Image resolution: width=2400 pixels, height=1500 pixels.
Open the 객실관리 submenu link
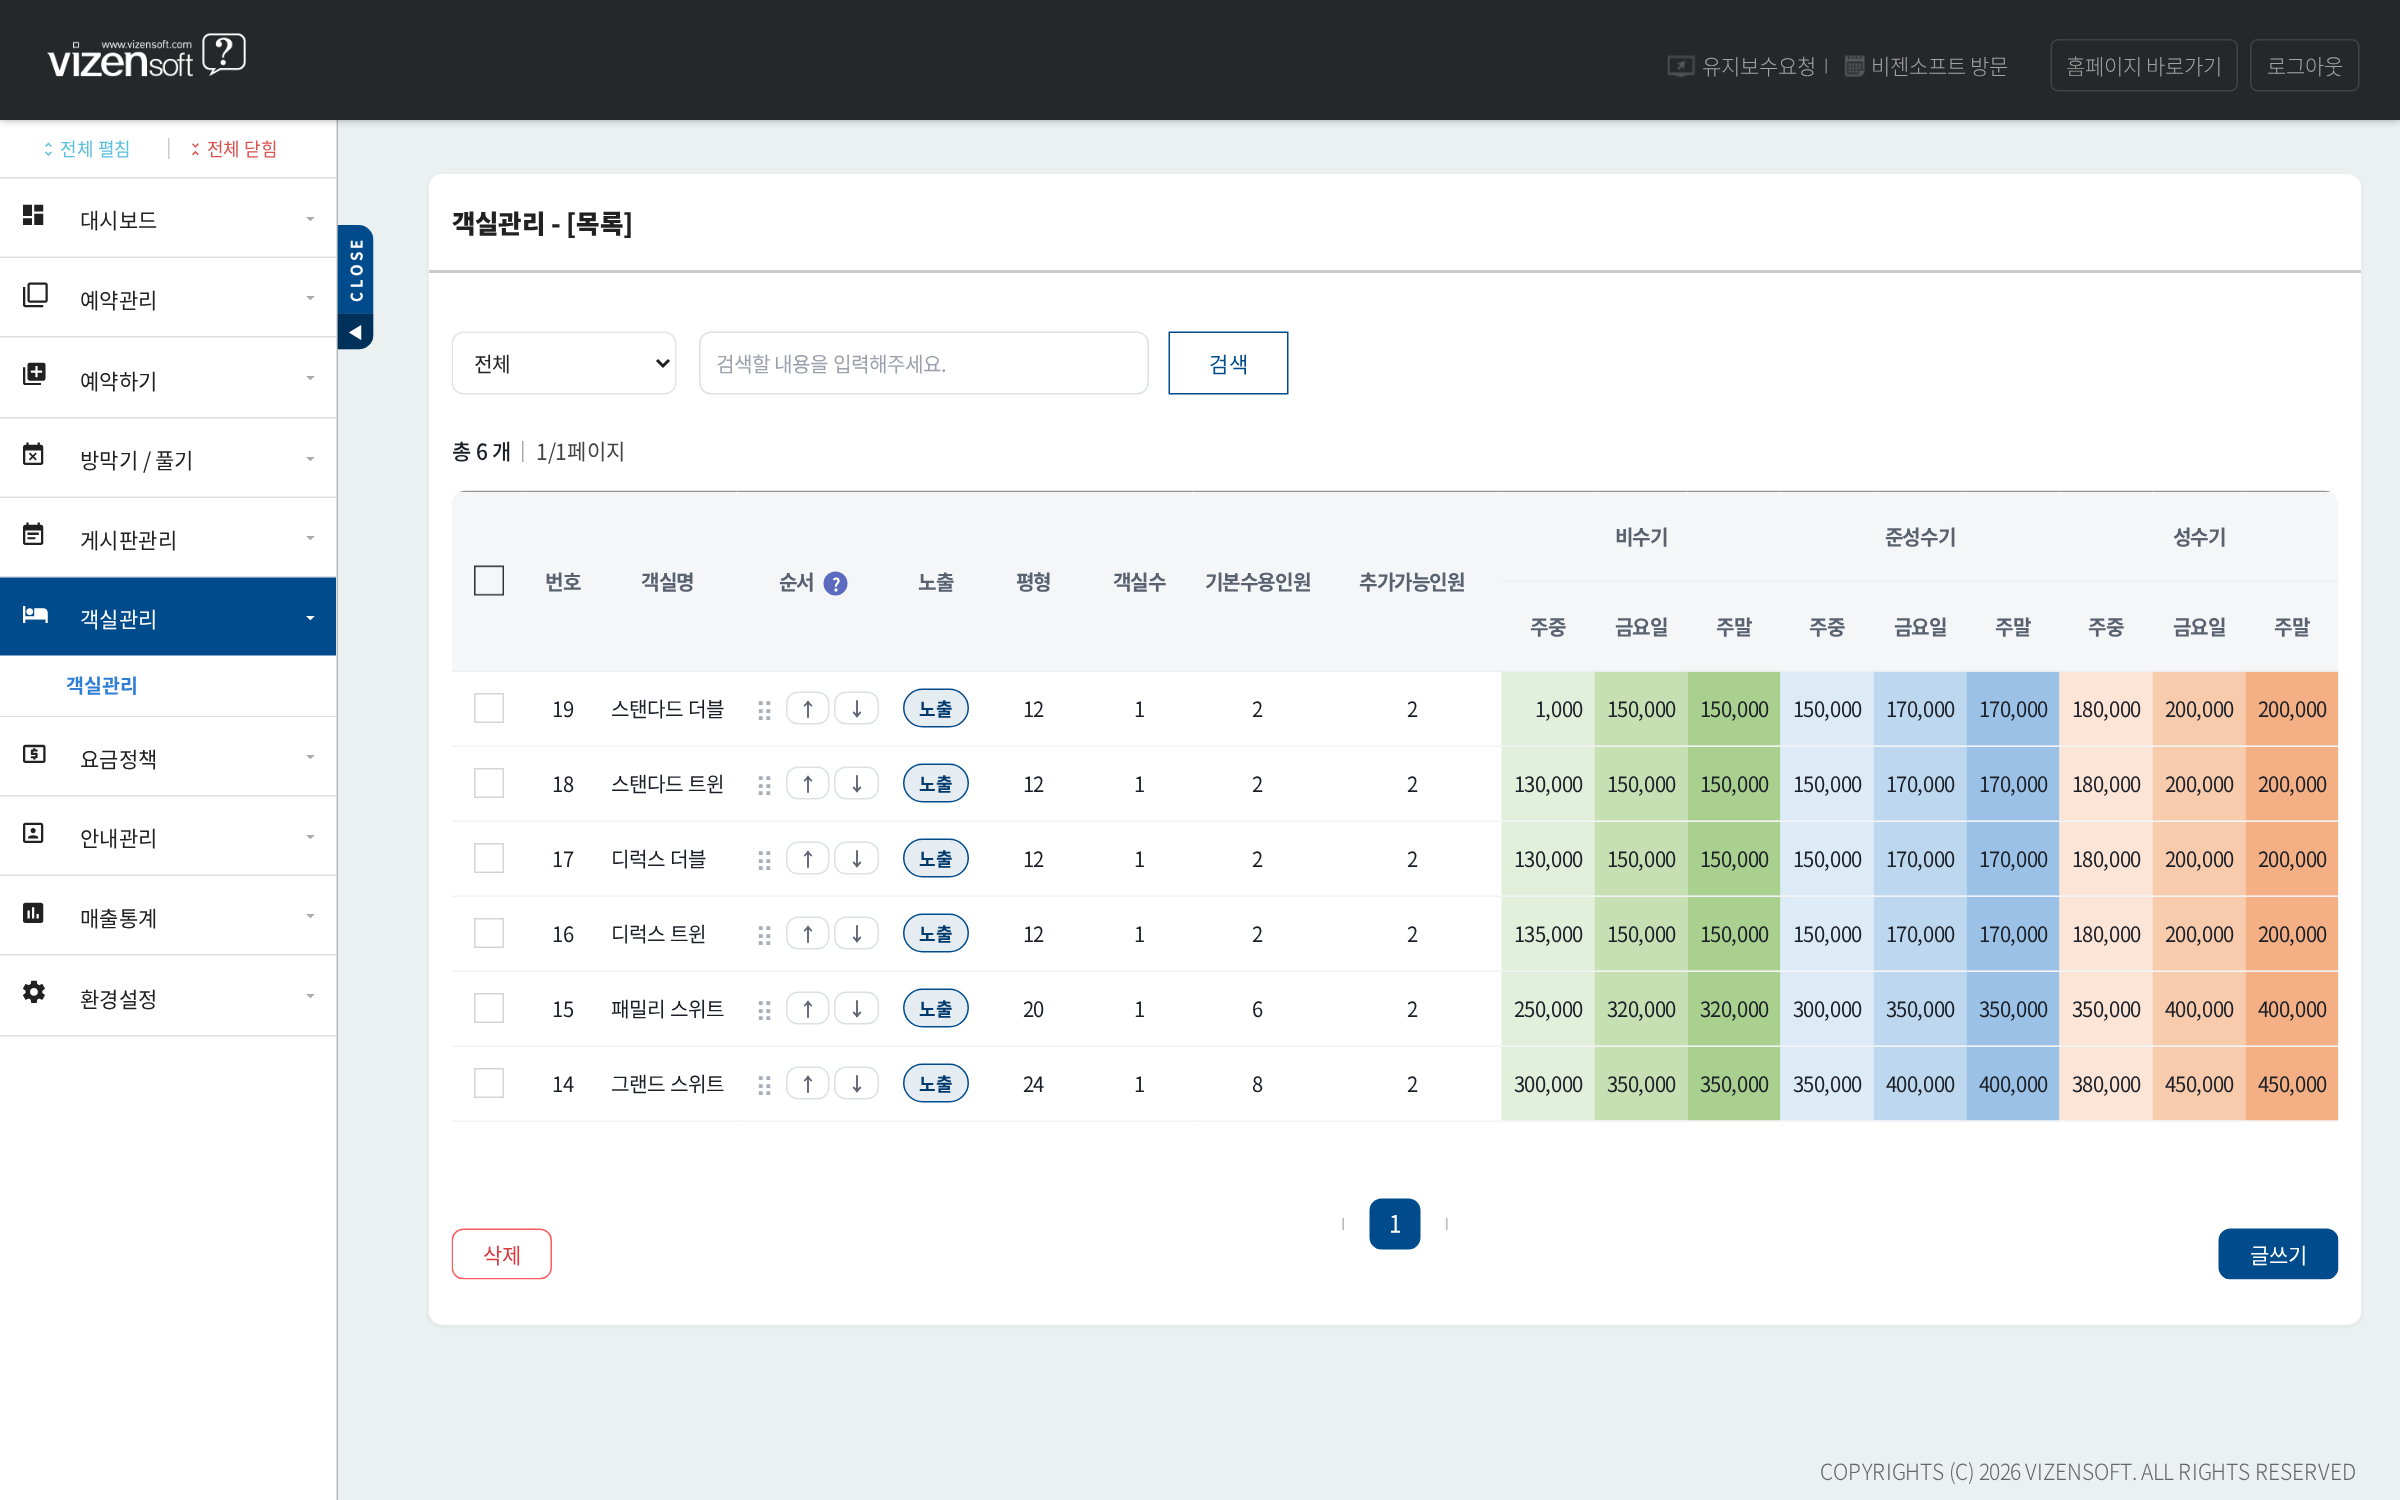point(101,685)
